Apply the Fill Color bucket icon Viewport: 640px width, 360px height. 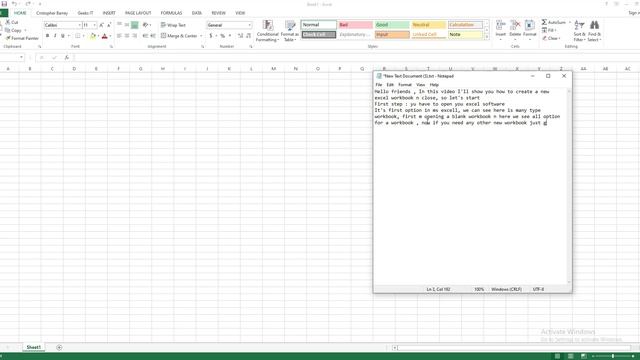click(93, 36)
